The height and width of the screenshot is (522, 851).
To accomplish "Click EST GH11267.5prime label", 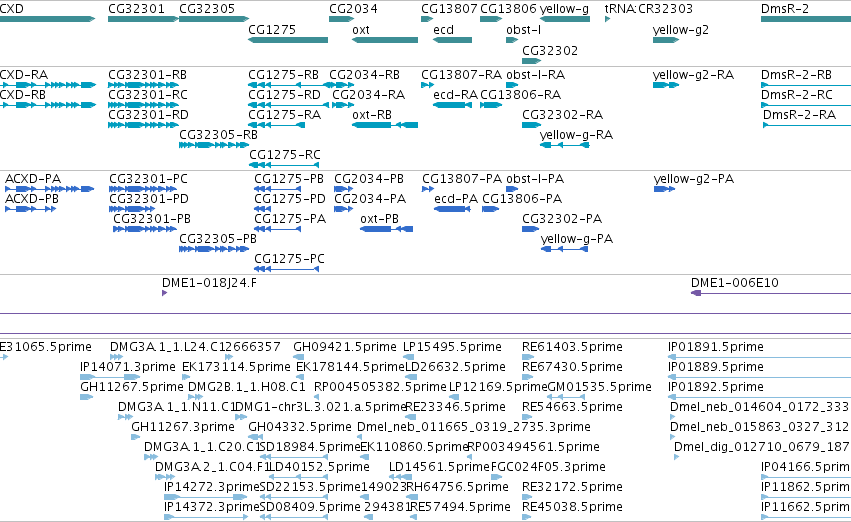I will click(132, 387).
